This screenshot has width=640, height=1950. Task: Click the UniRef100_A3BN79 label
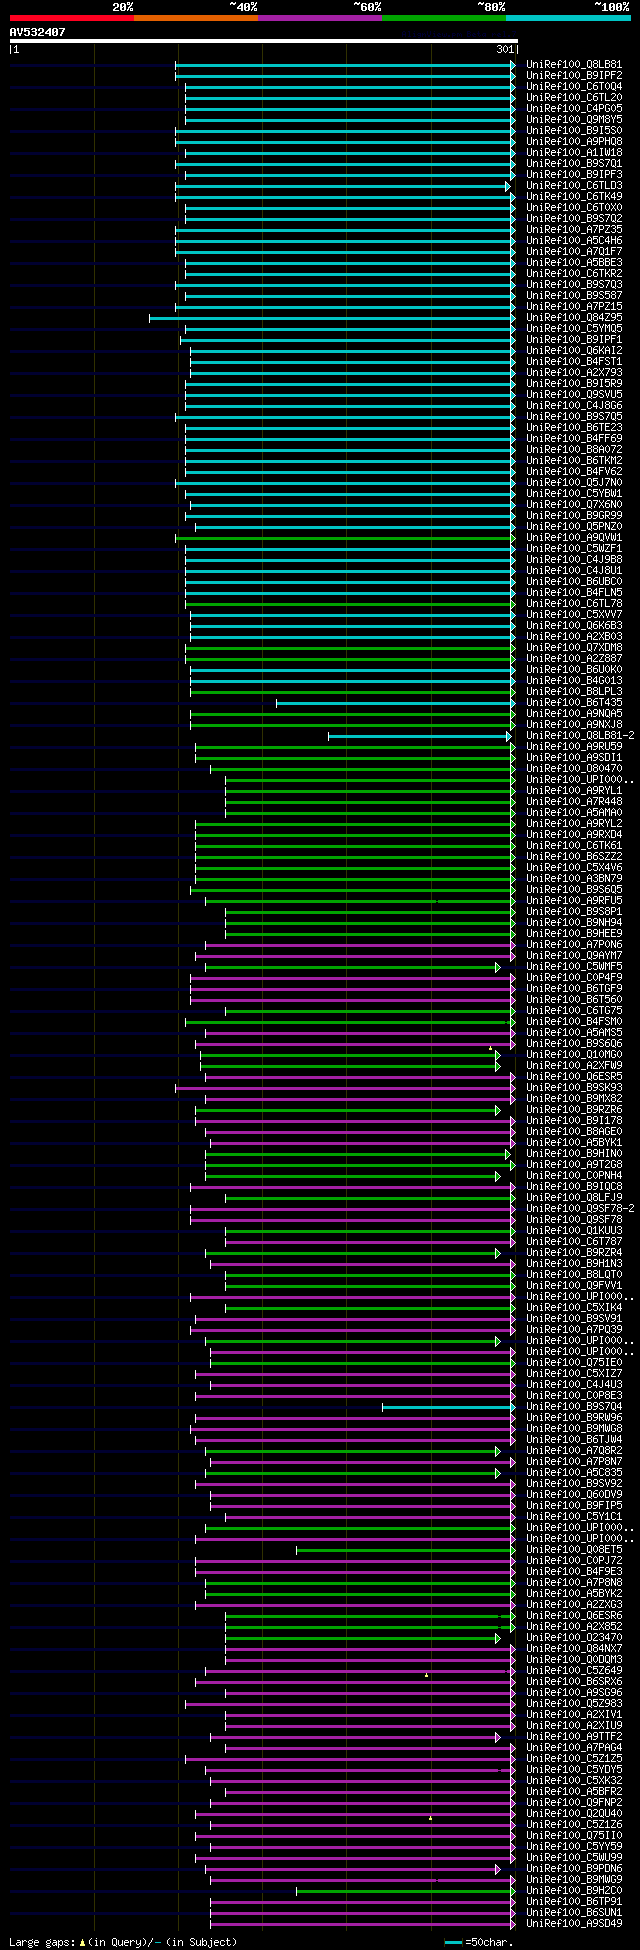pyautogui.click(x=574, y=878)
